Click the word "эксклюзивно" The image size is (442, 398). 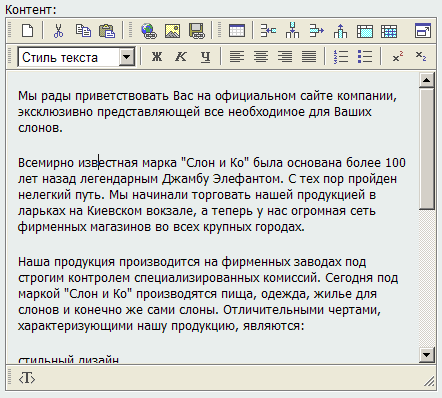click(x=55, y=112)
